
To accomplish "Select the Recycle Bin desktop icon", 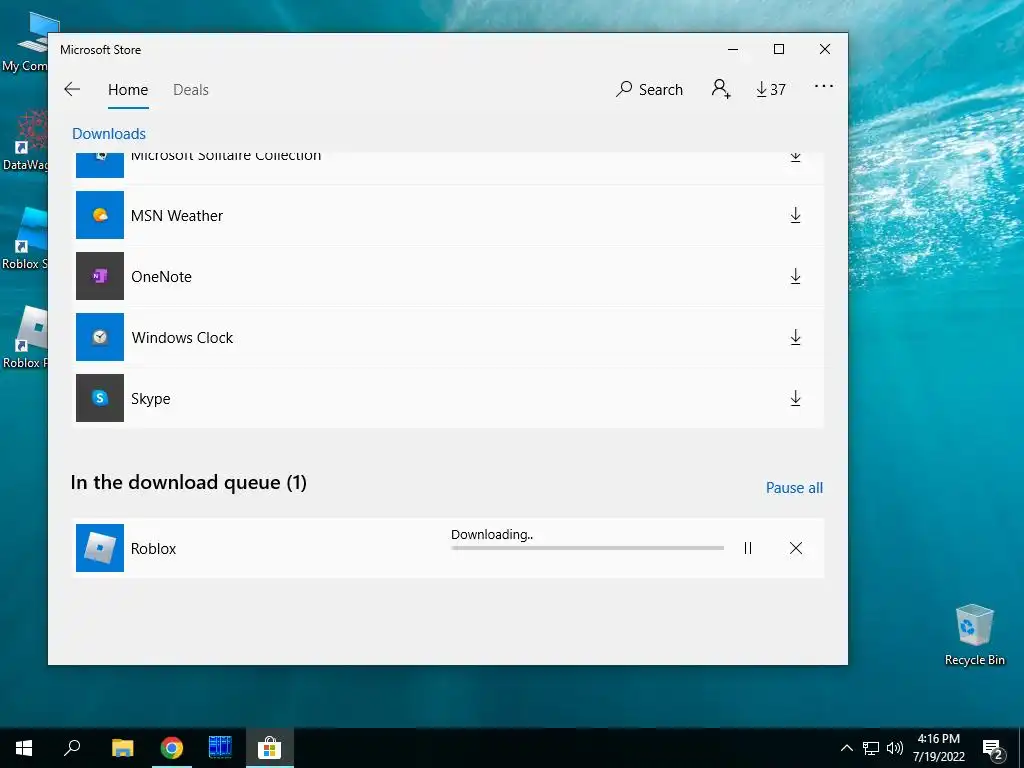I will (974, 635).
